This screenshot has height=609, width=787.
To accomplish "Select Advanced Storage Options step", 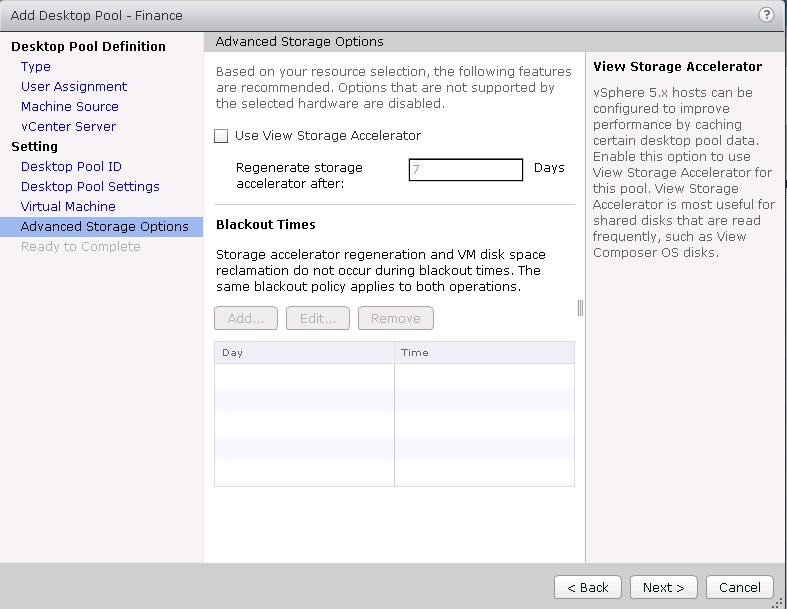I will pyautogui.click(x=104, y=227).
